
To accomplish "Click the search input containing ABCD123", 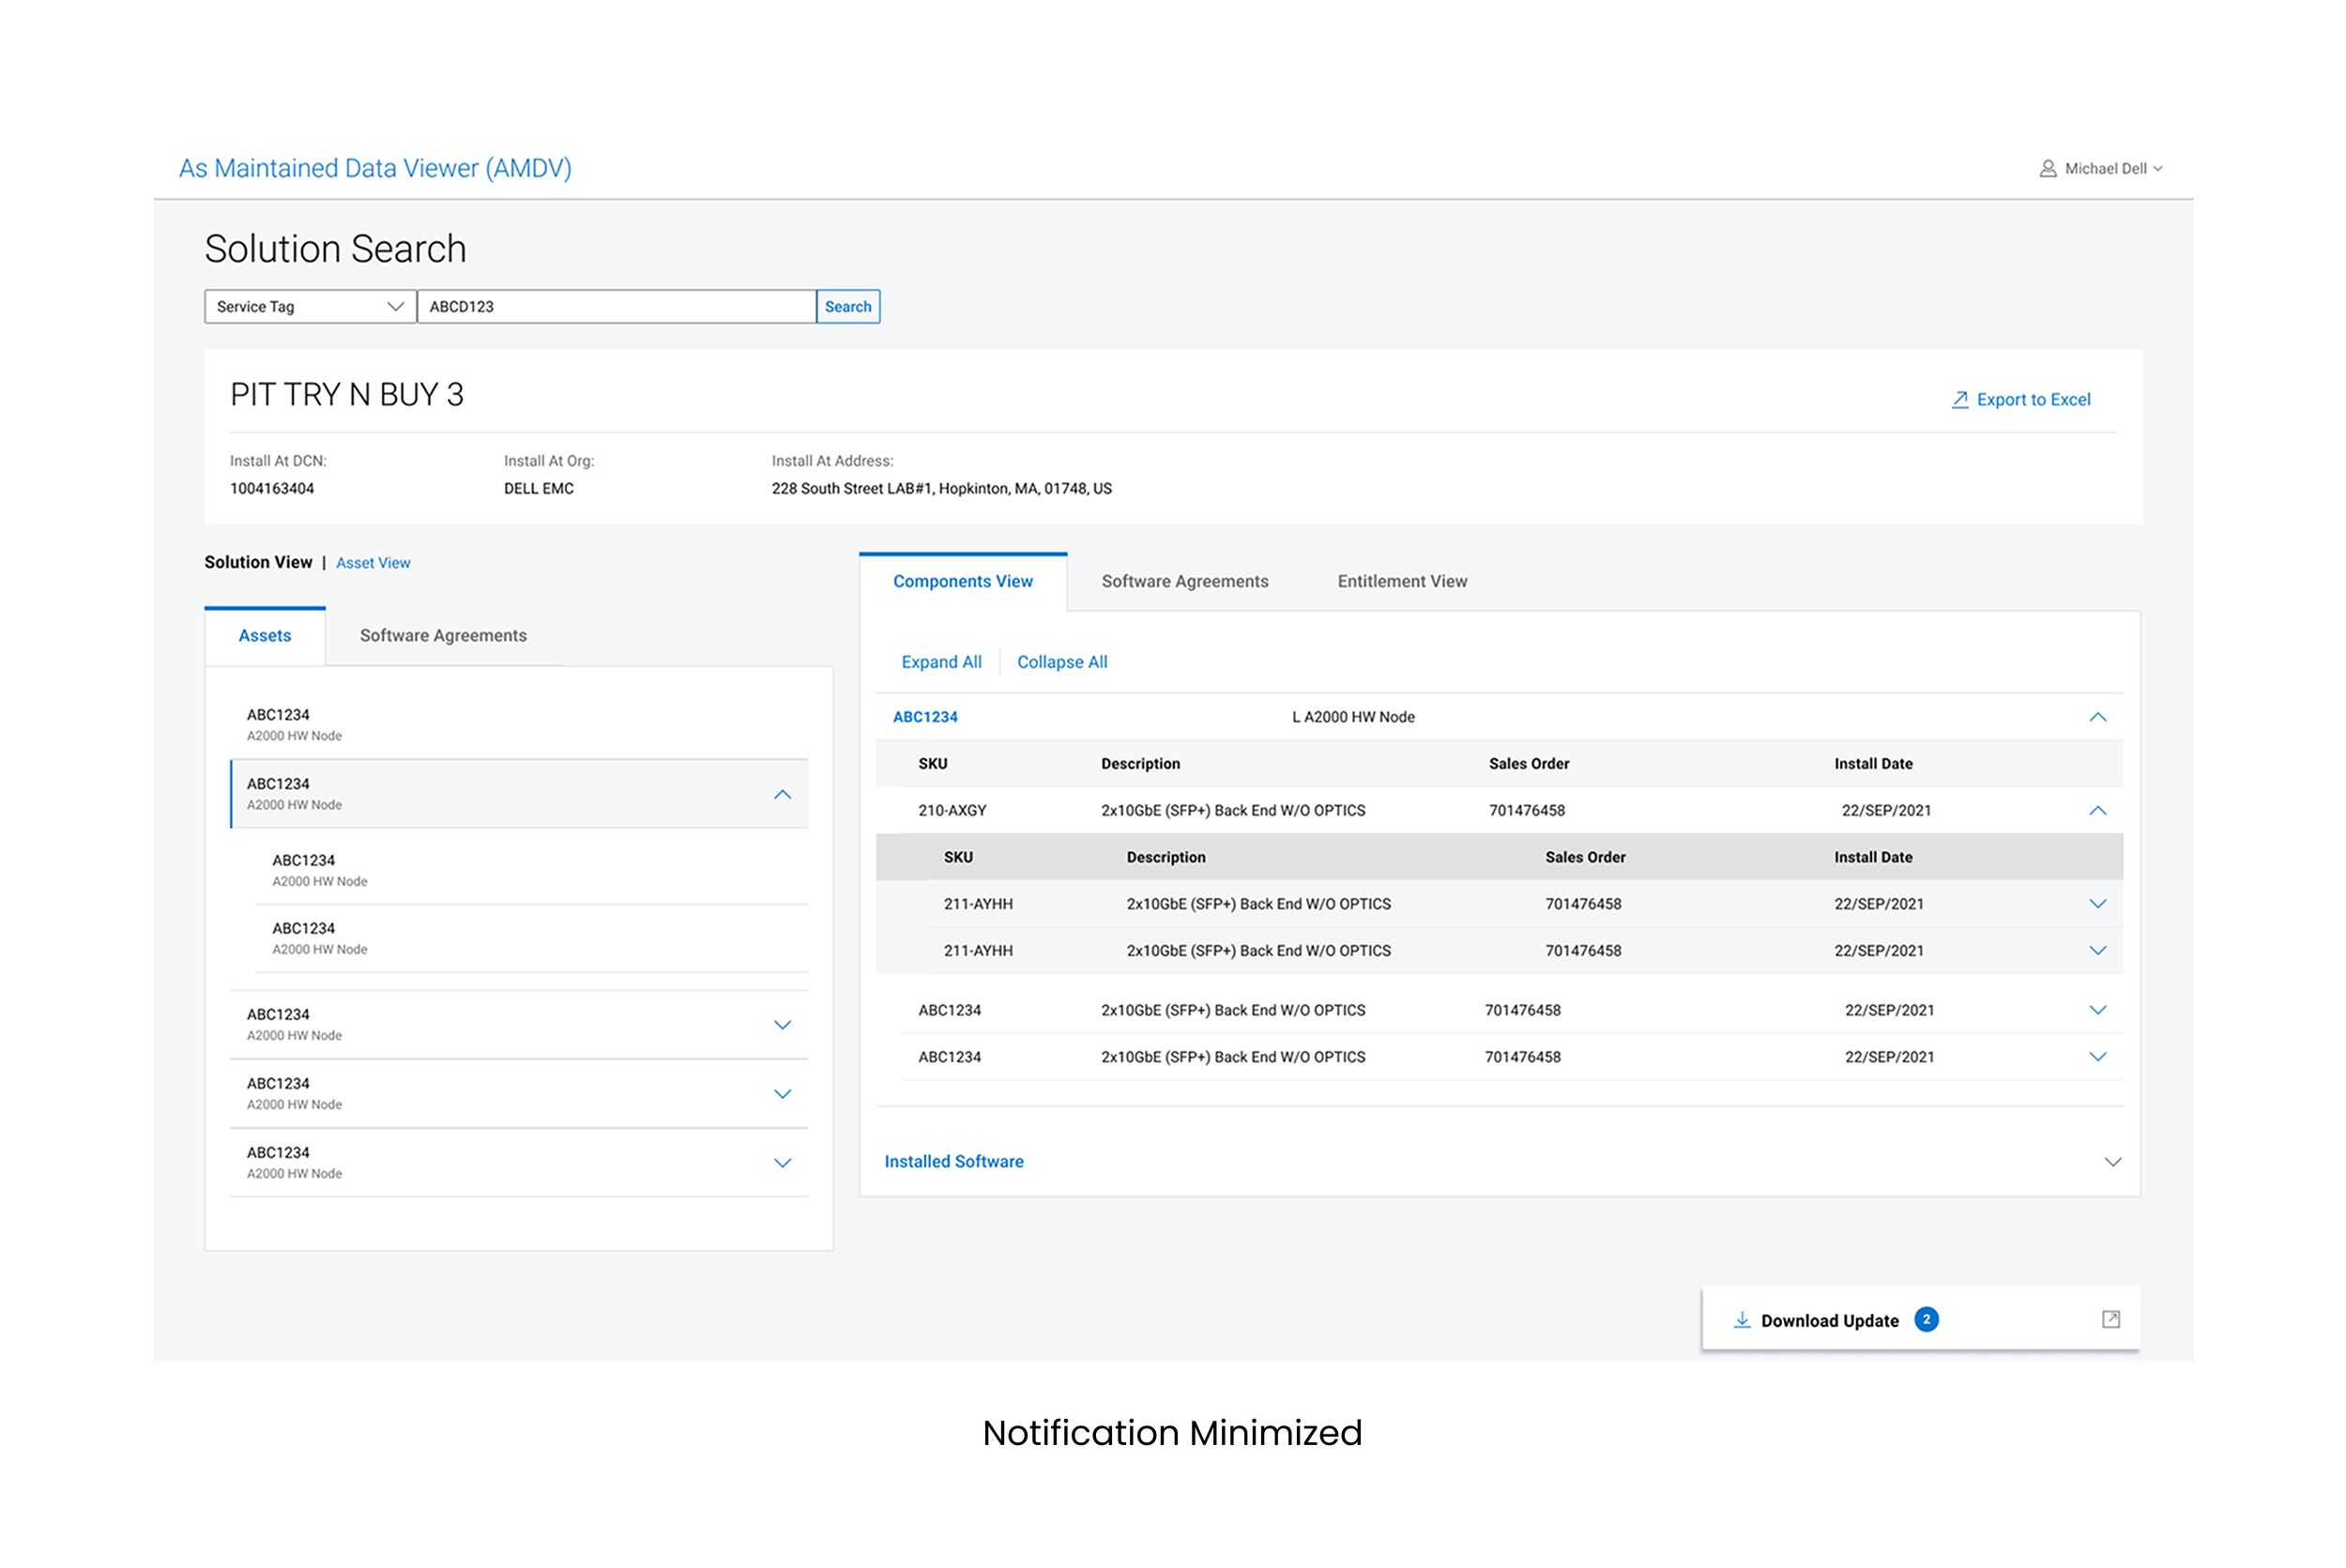I will click(x=616, y=307).
